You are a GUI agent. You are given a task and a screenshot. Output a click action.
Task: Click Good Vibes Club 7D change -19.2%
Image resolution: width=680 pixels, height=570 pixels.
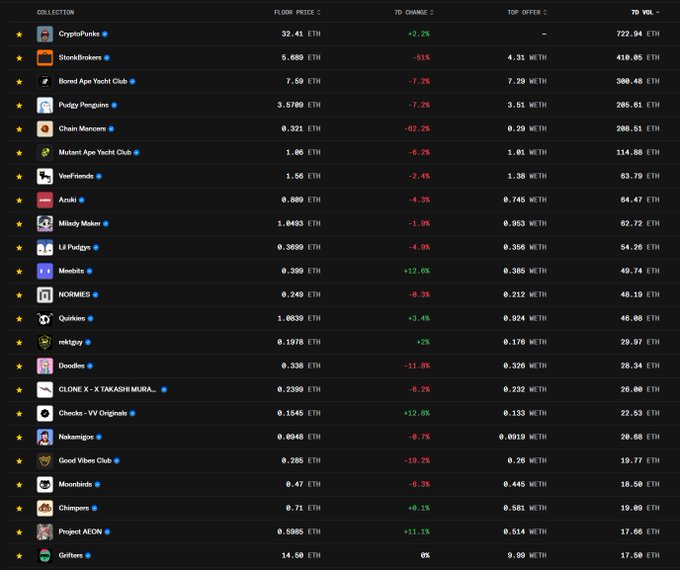tap(417, 461)
